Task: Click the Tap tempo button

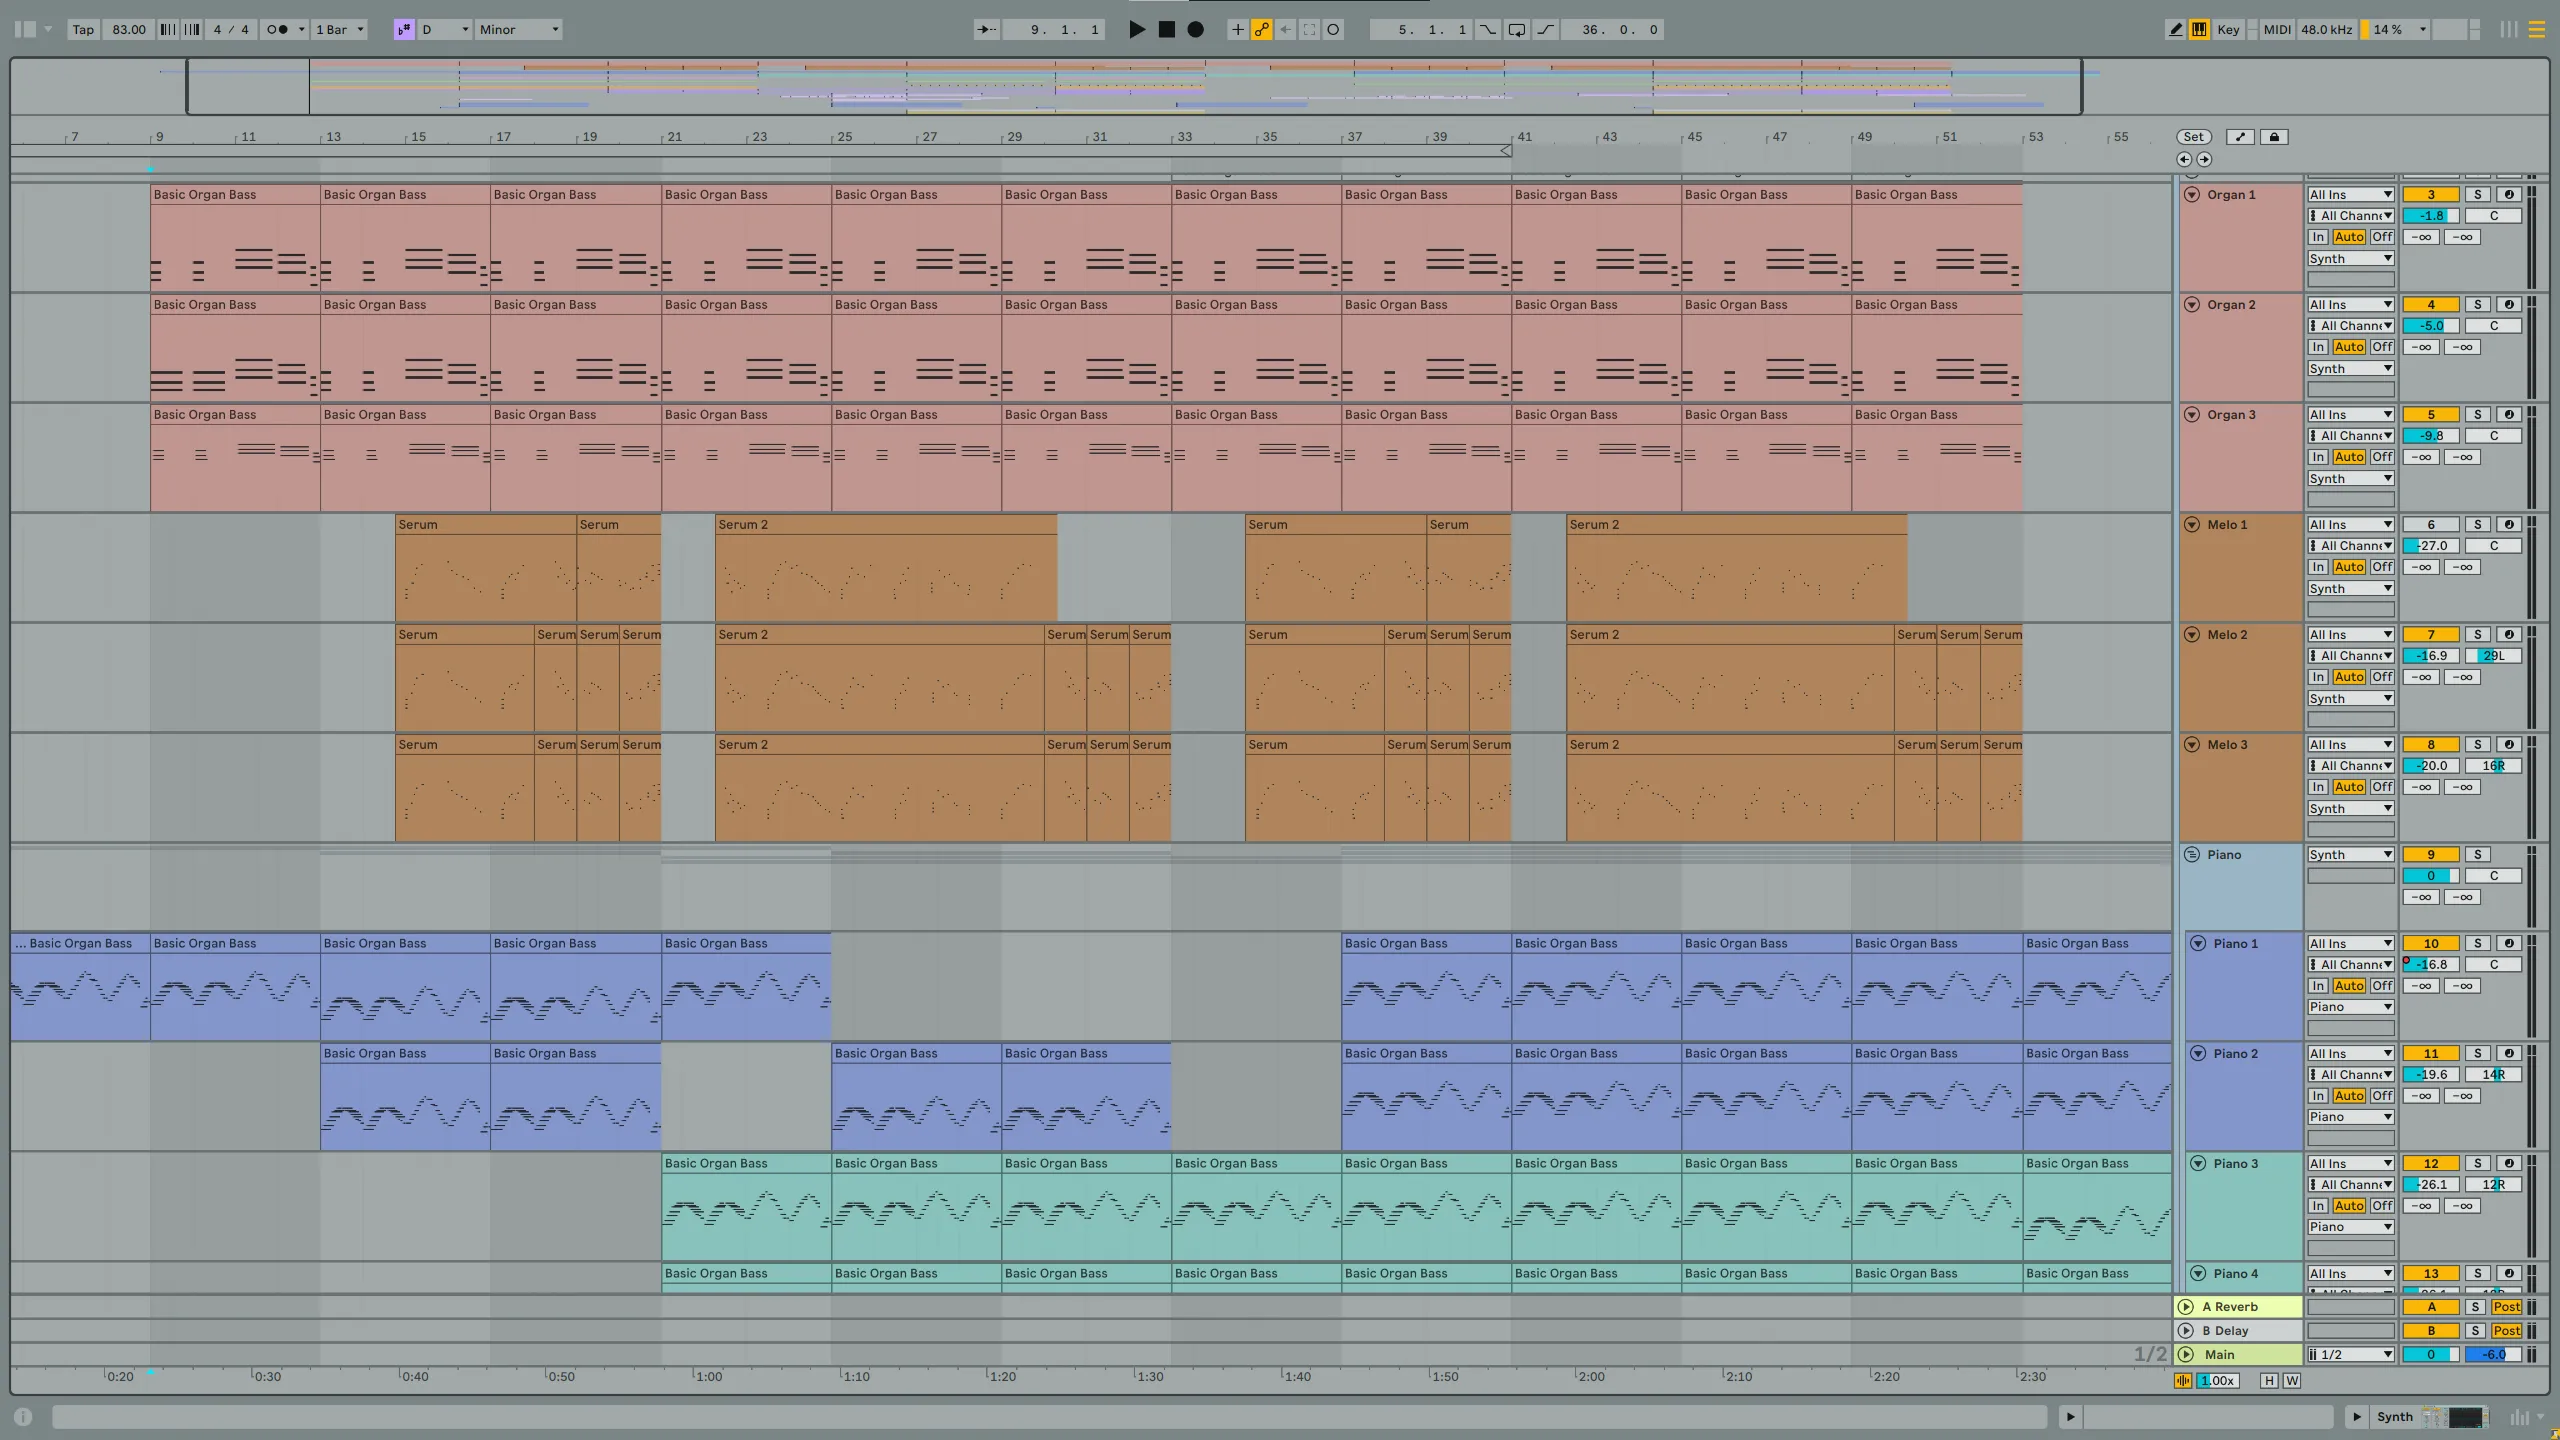Action: tap(83, 29)
